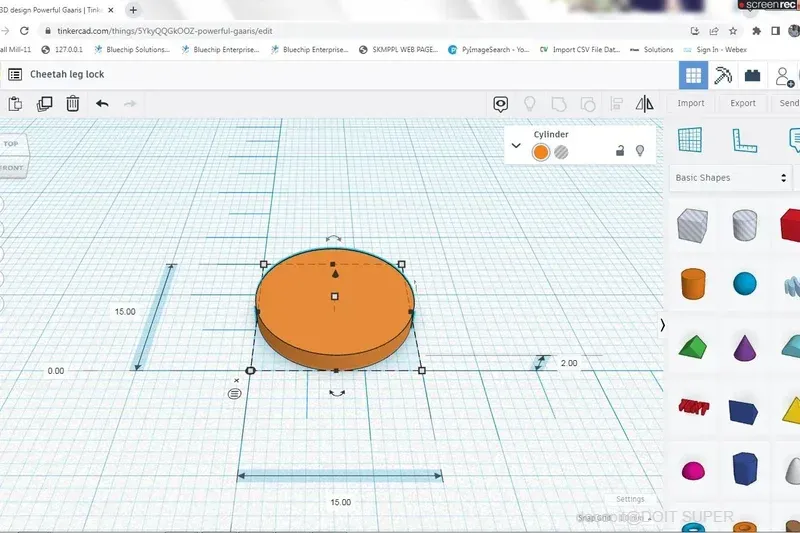Click the black cone lift handle
The height and width of the screenshot is (533, 800).
click(x=335, y=274)
